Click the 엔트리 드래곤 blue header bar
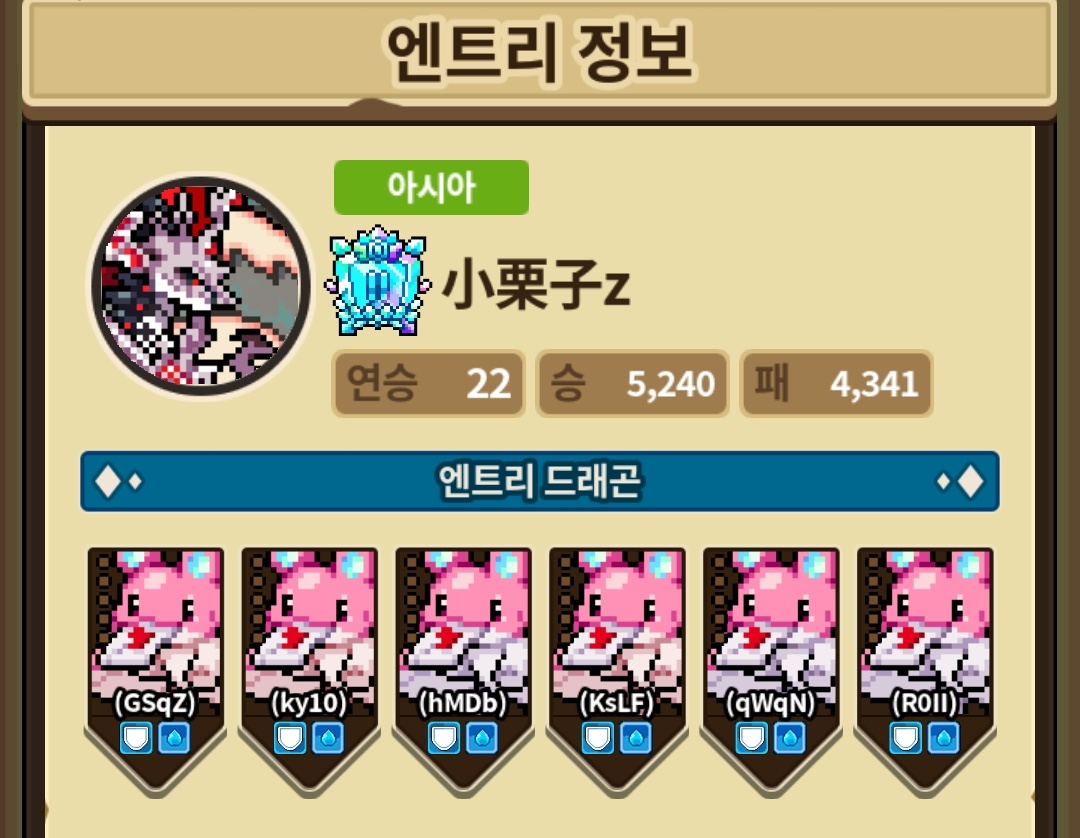The height and width of the screenshot is (838, 1080). click(x=540, y=481)
